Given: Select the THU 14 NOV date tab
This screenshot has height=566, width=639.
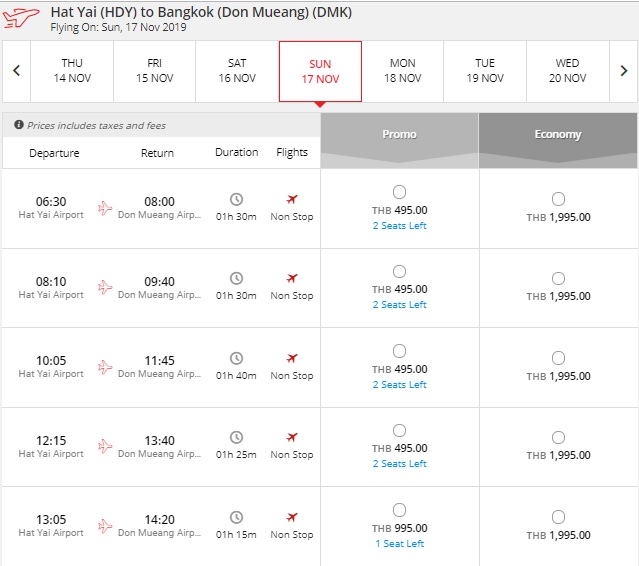Looking at the screenshot, I should (x=72, y=71).
